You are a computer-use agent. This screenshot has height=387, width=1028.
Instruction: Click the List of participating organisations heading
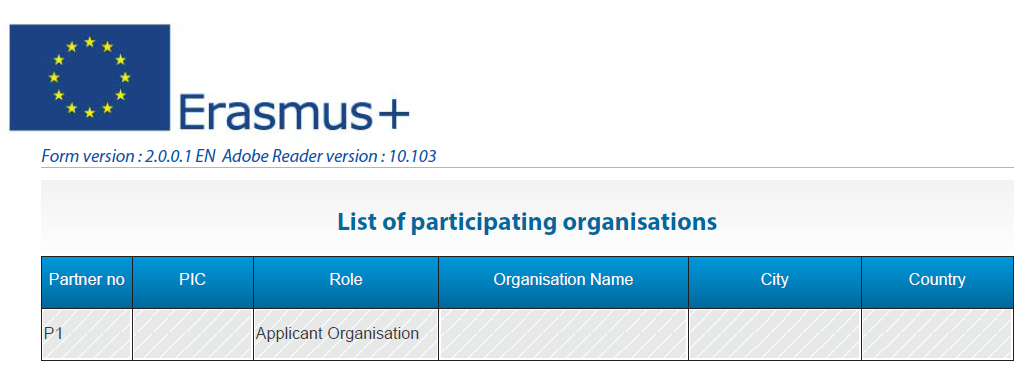click(x=527, y=222)
